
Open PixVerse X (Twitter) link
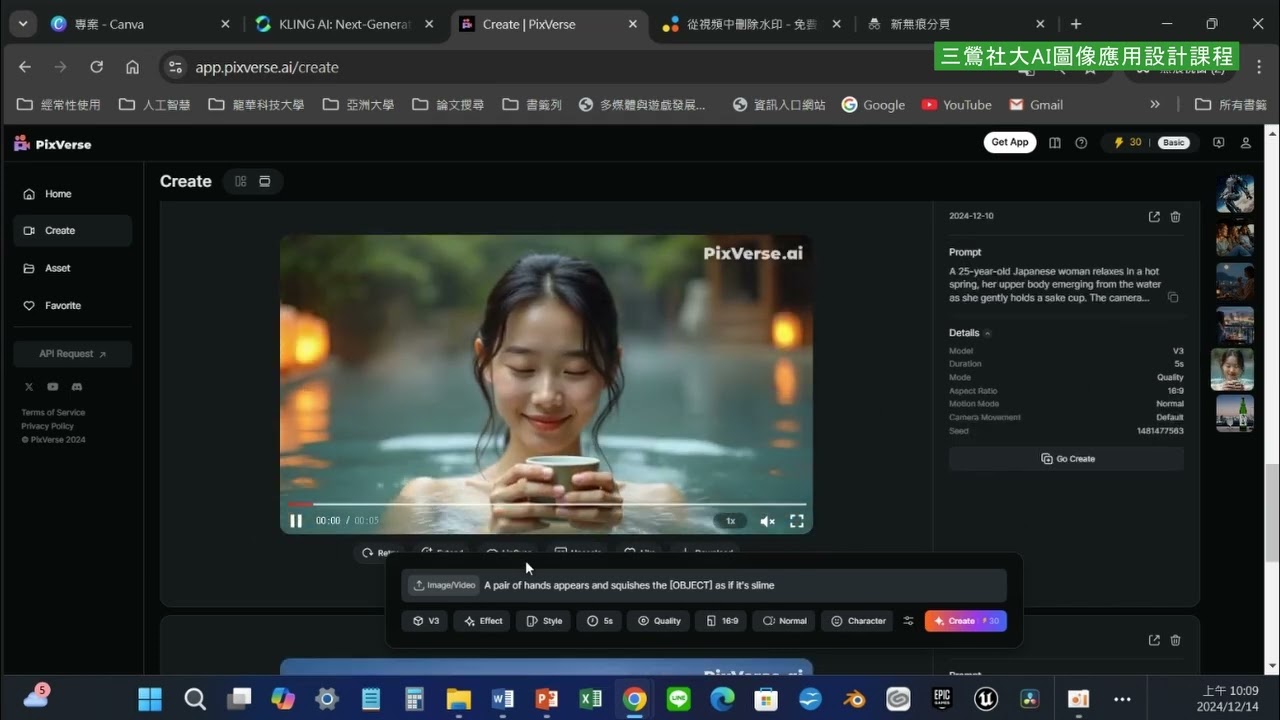28,387
